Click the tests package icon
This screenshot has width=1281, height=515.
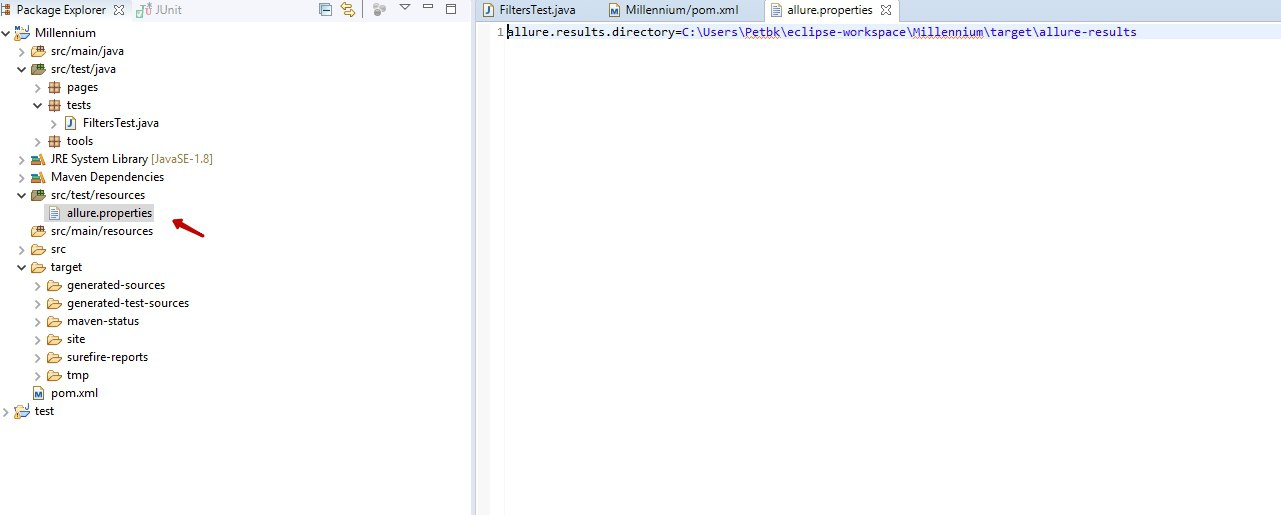pos(54,105)
